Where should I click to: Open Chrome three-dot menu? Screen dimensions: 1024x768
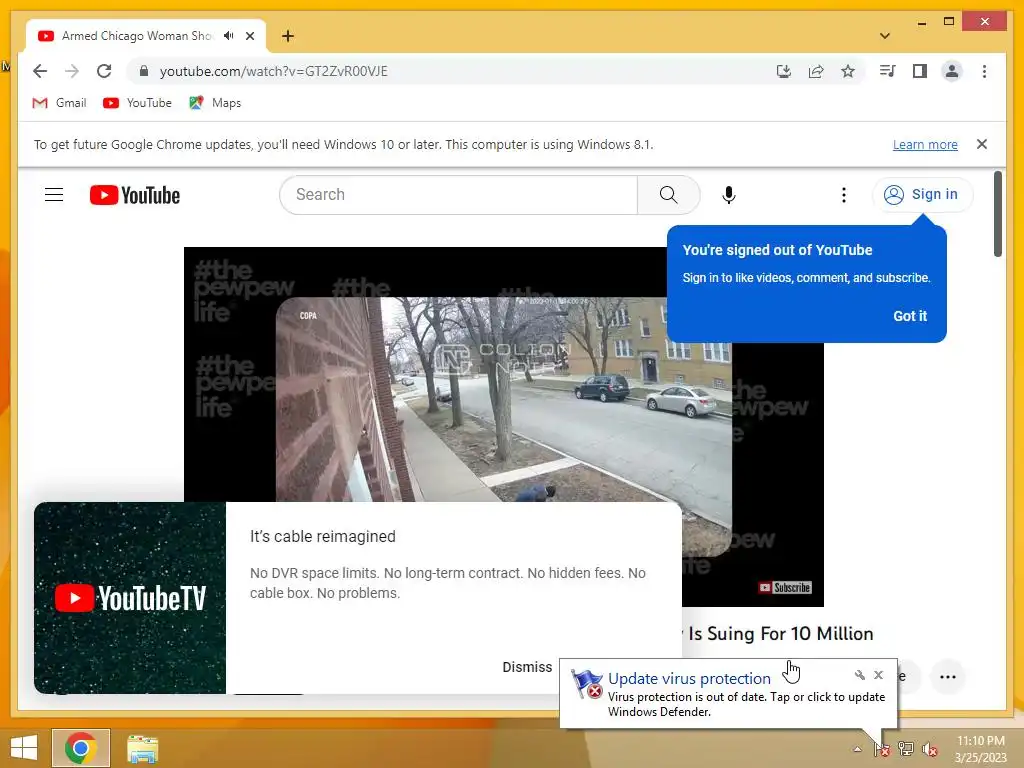(x=984, y=71)
